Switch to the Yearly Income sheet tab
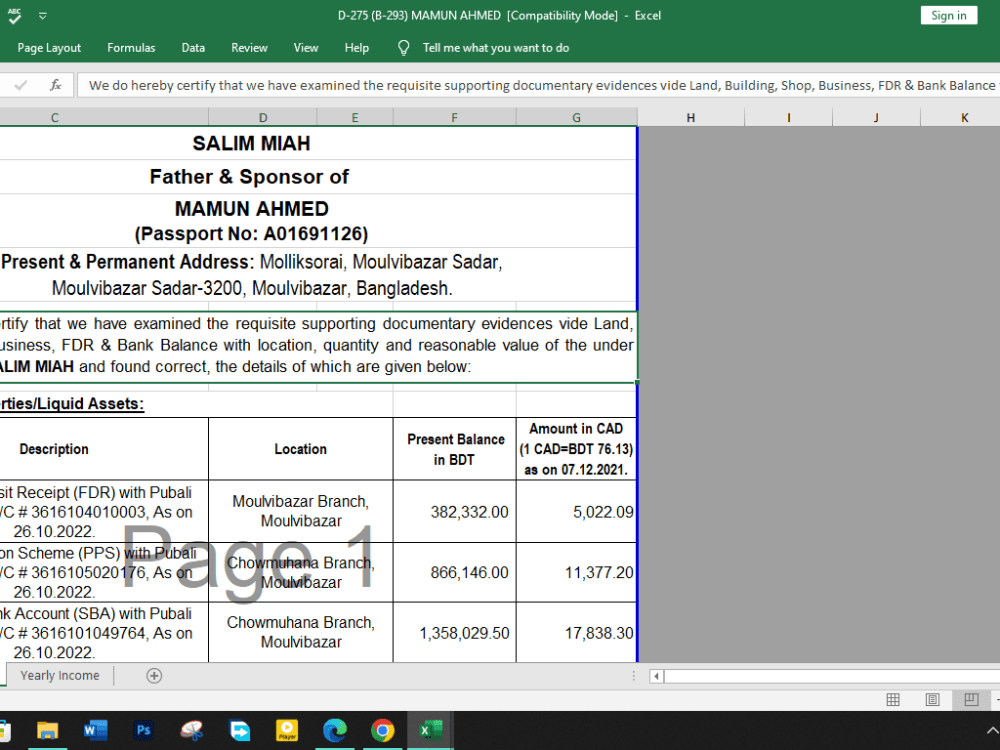 (x=60, y=675)
